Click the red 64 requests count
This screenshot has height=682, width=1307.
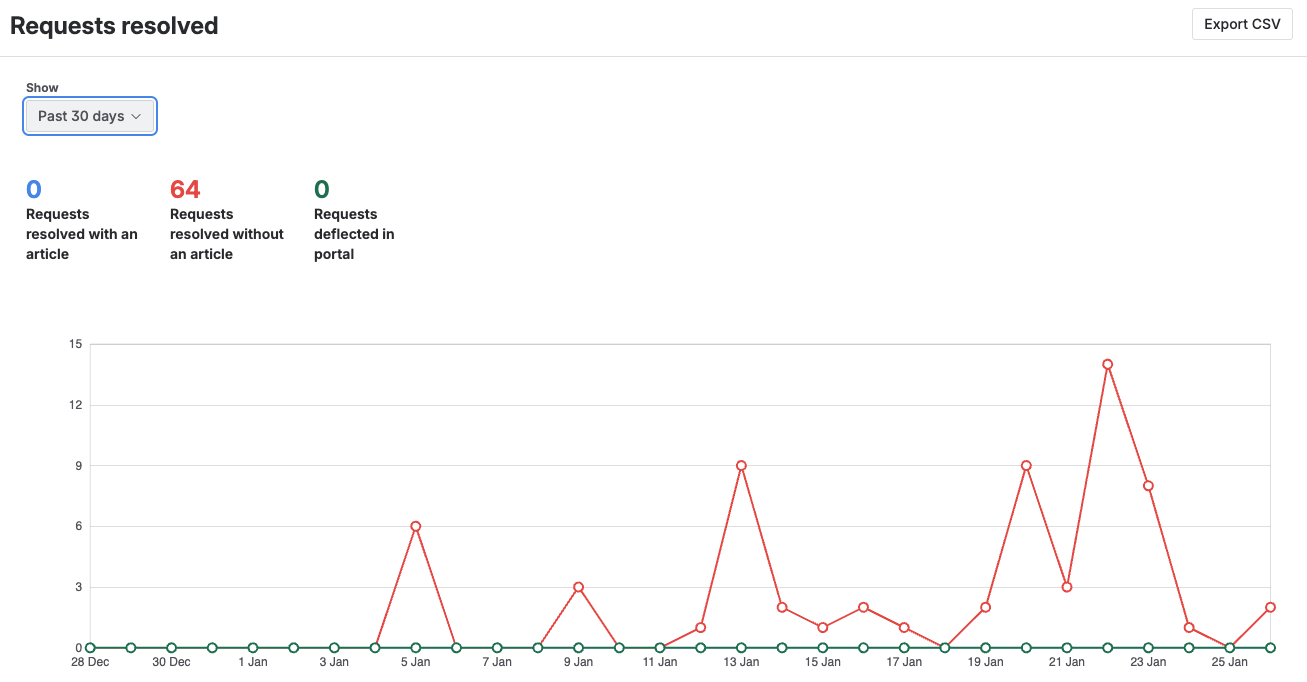[185, 189]
